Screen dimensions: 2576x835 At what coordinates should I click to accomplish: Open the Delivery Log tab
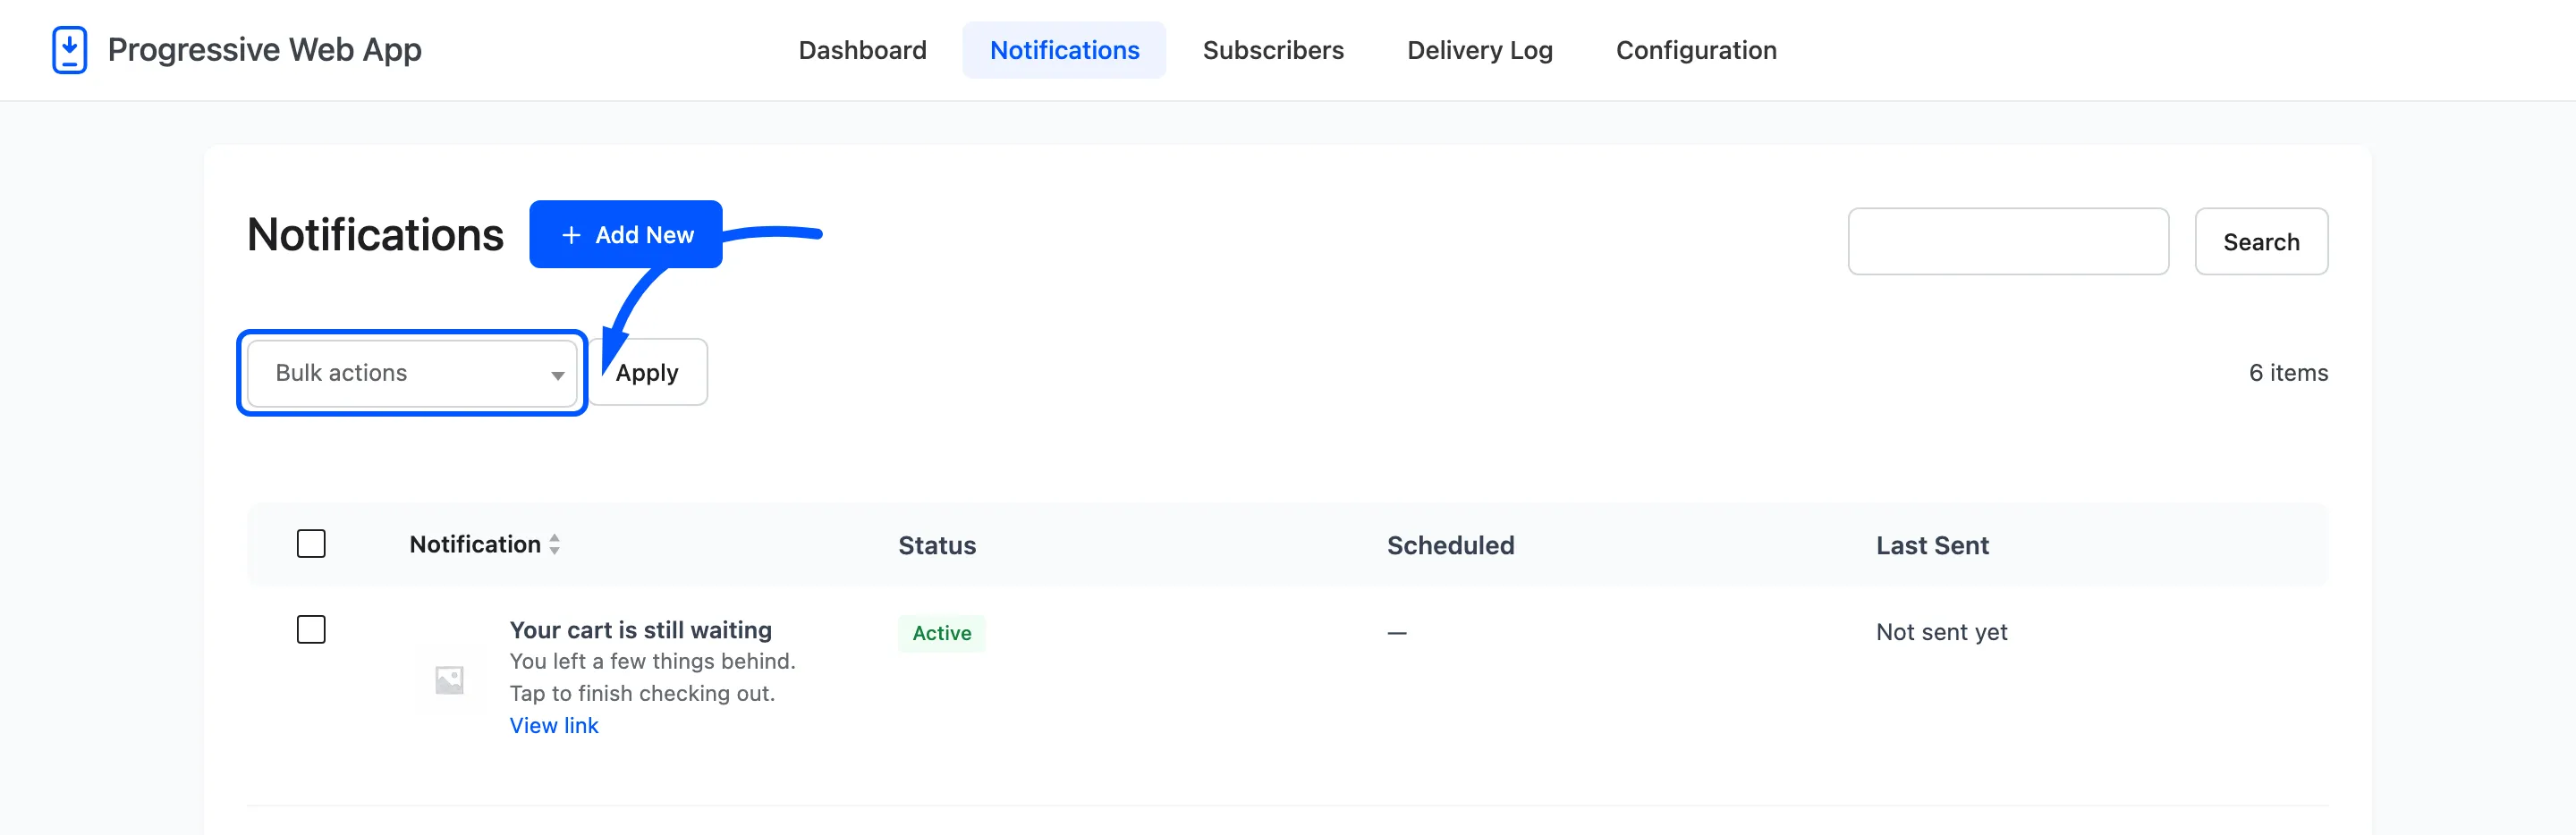coord(1479,50)
